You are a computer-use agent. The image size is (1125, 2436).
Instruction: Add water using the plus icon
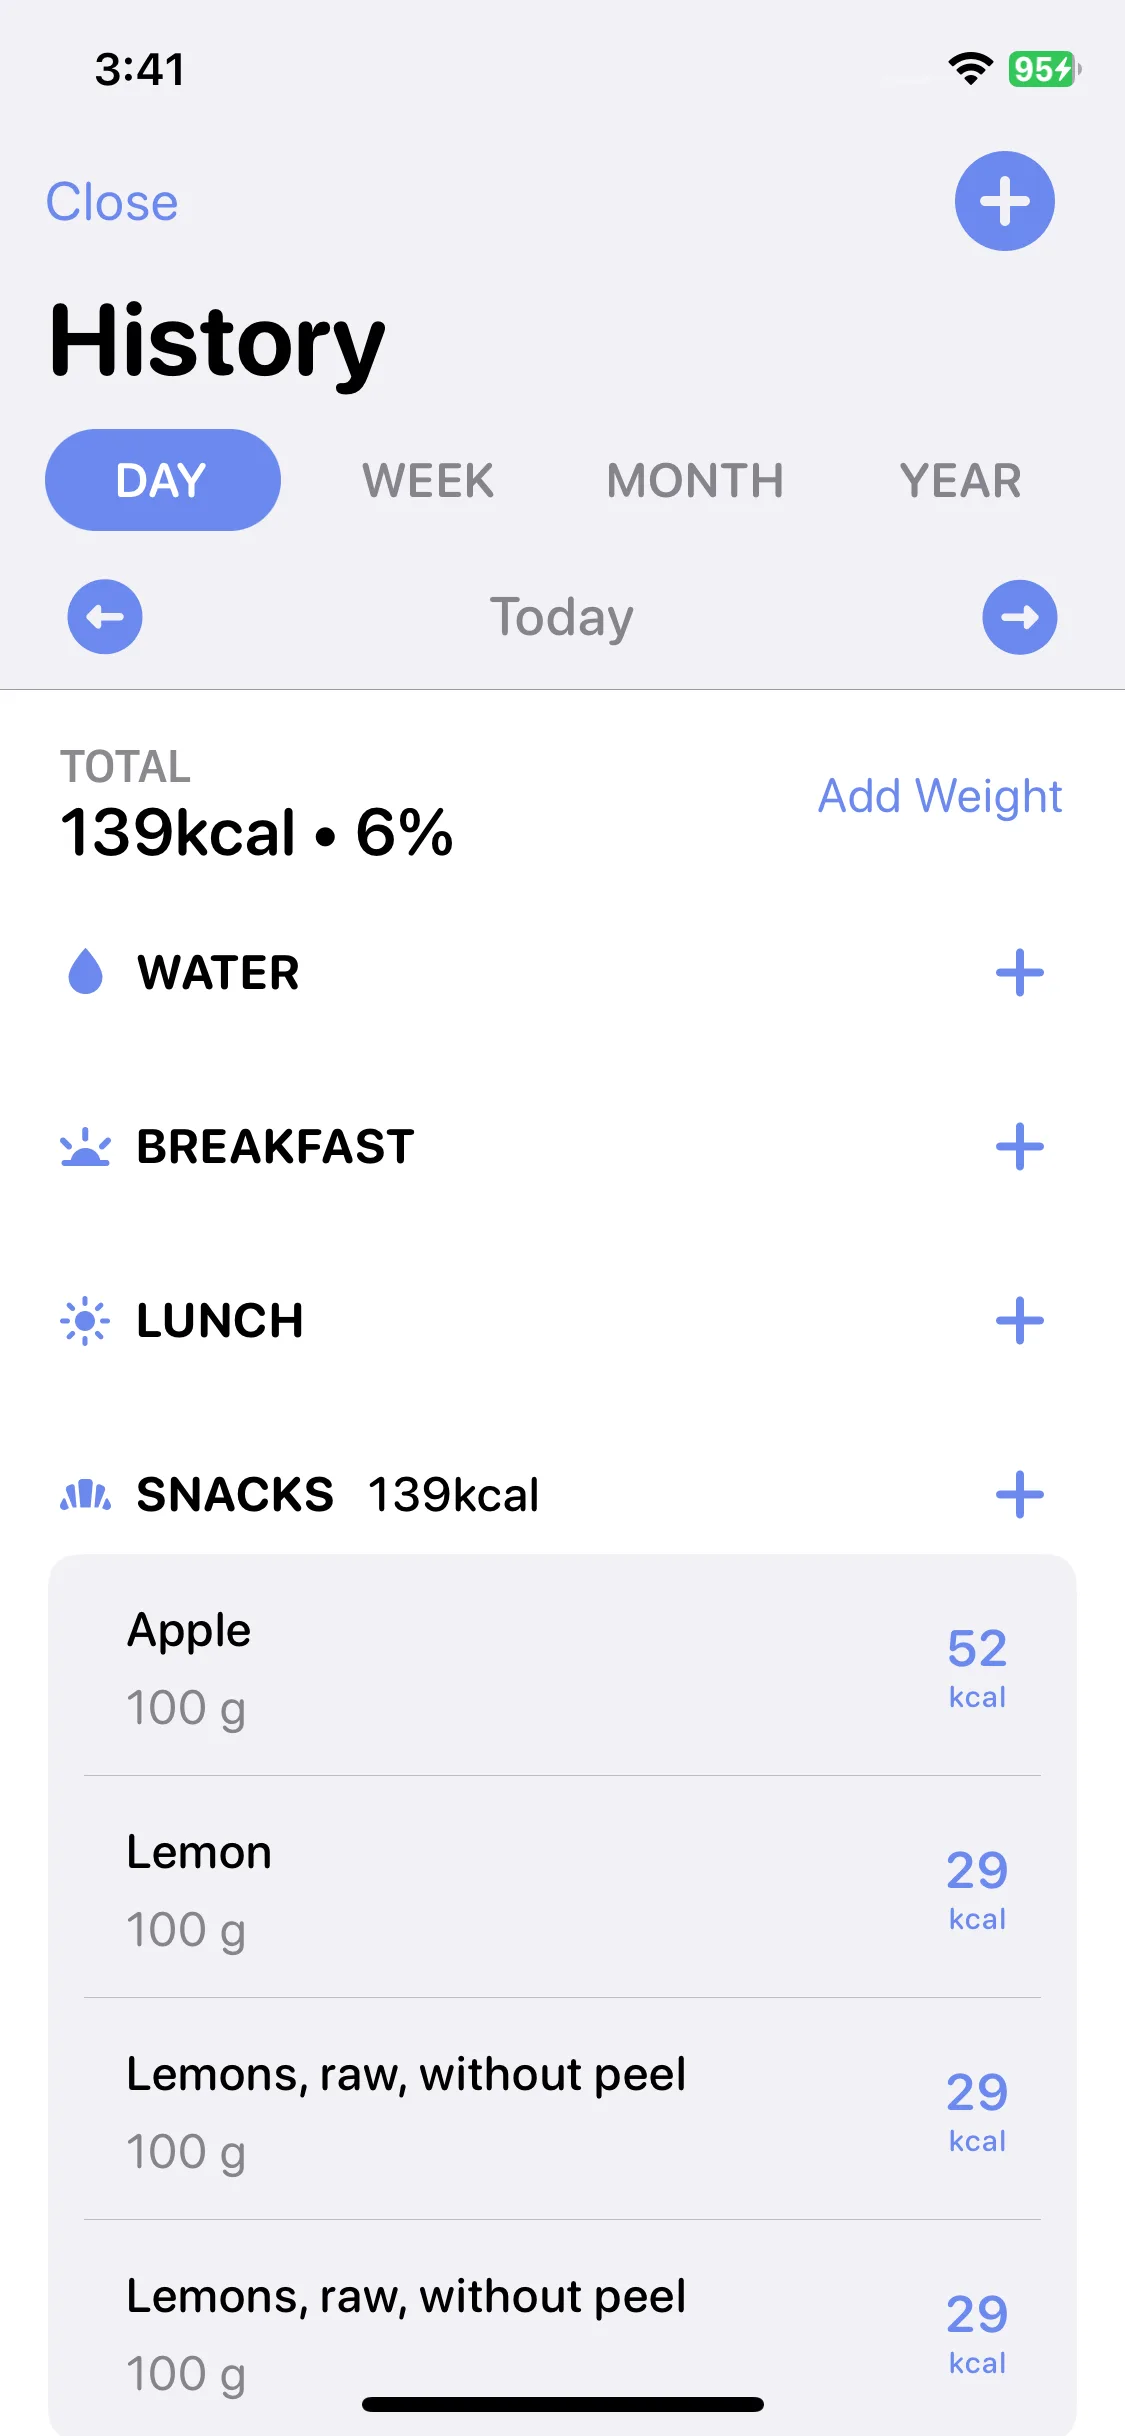[x=1020, y=973]
